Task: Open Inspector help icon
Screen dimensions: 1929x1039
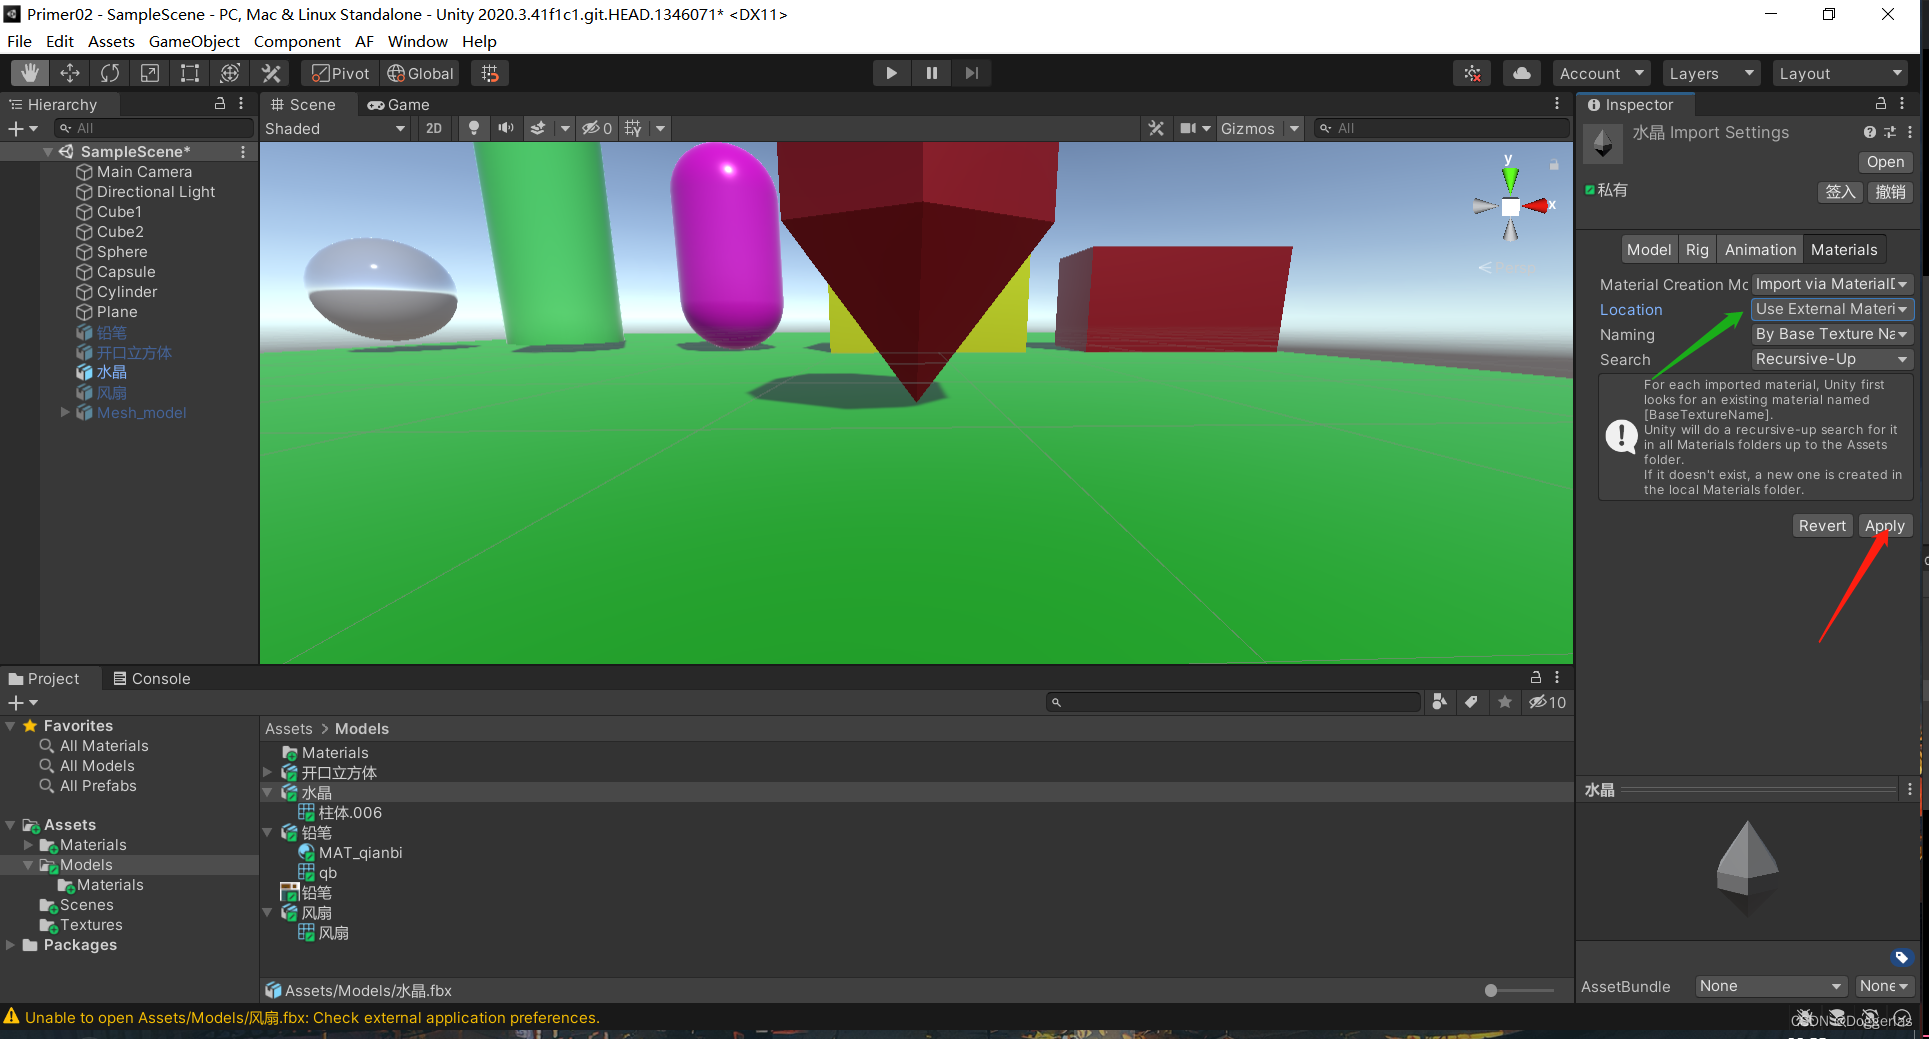Action: 1869,132
